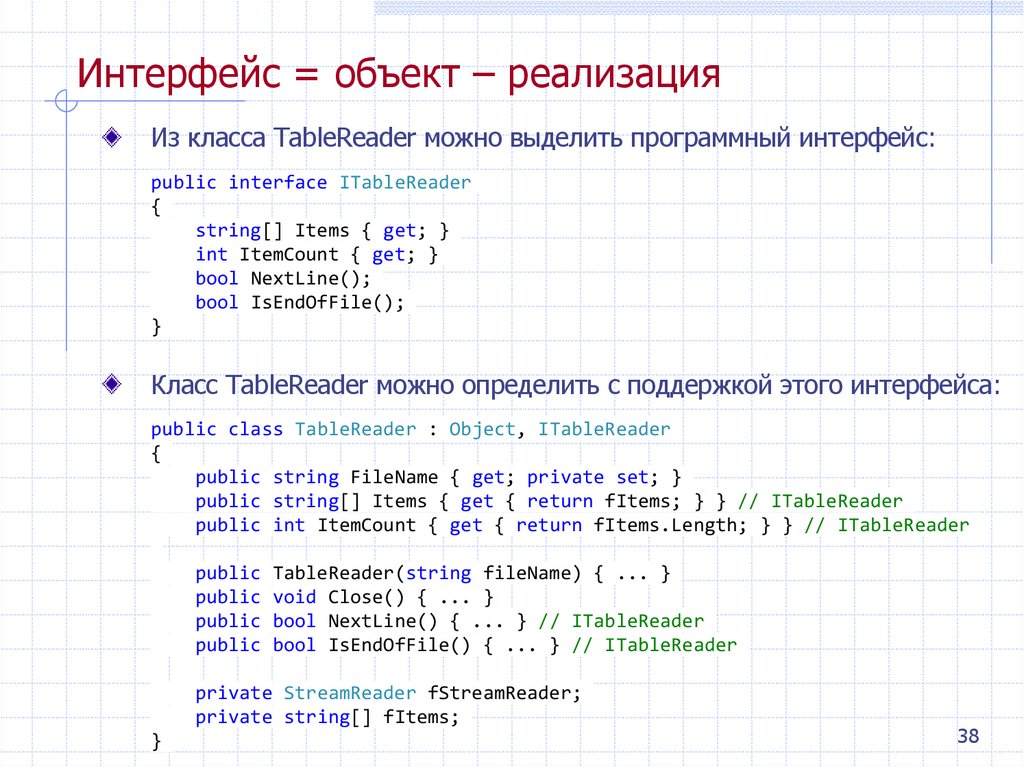Screen dimensions: 1024x767
Task: Click the TableReader constructor line
Action: [418, 573]
